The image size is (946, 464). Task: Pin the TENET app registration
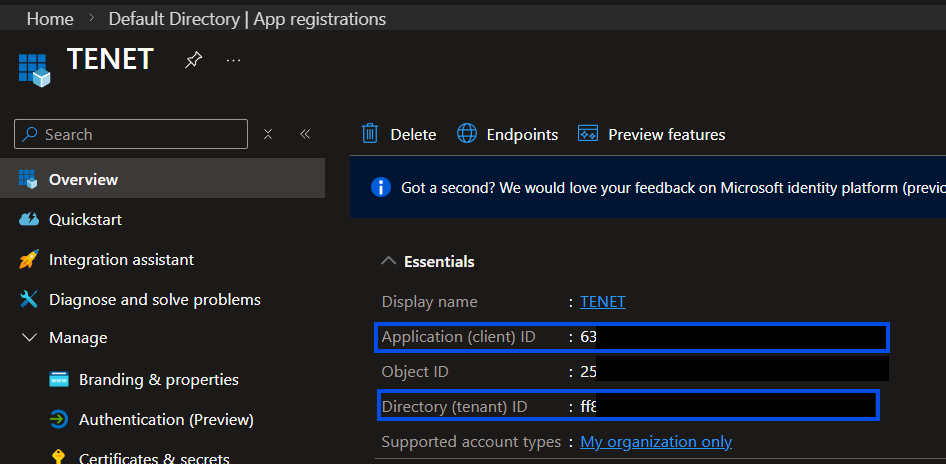193,60
